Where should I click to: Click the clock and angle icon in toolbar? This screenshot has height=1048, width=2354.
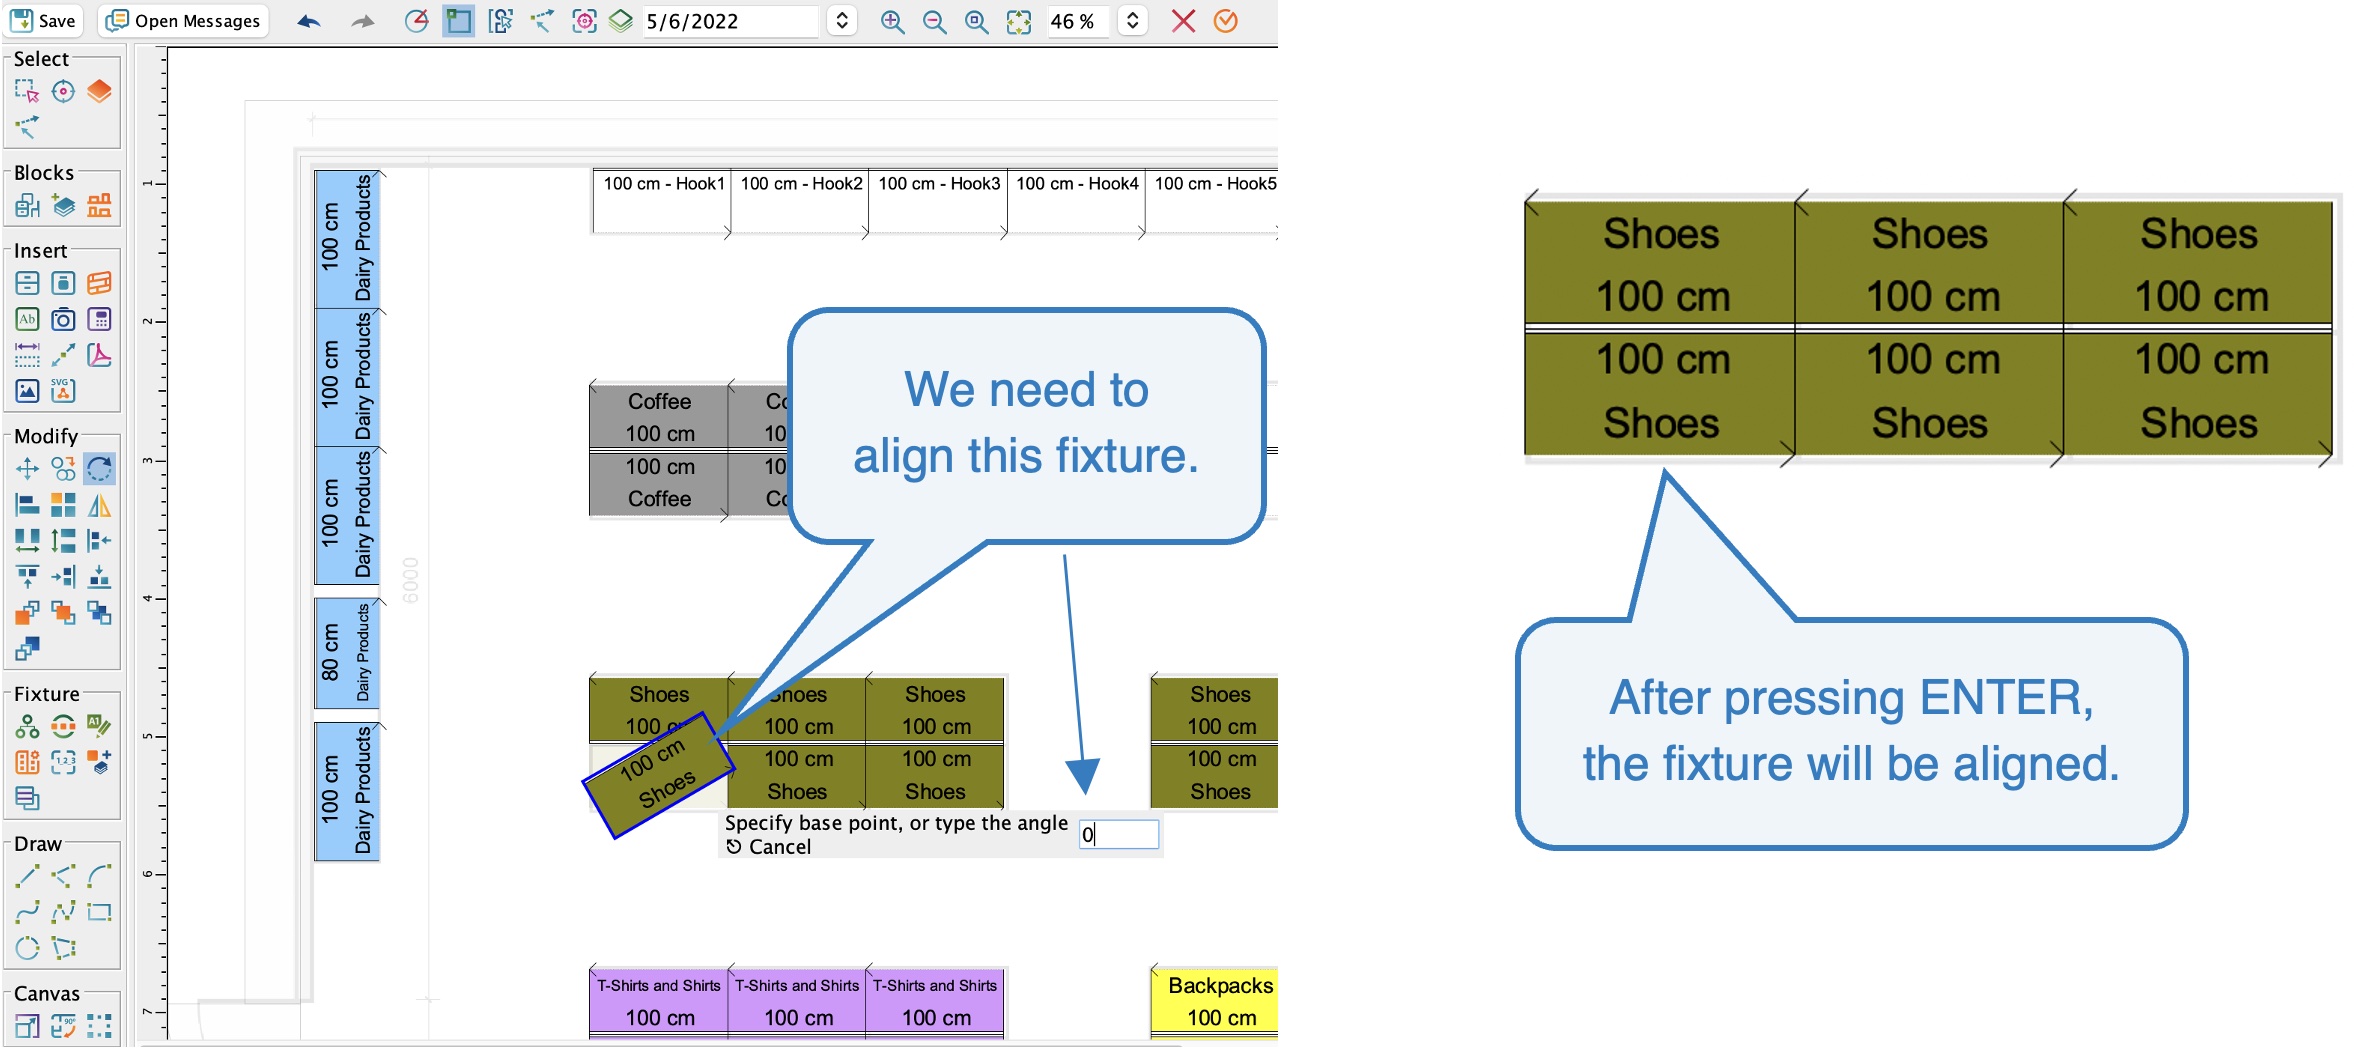pyautogui.click(x=416, y=21)
